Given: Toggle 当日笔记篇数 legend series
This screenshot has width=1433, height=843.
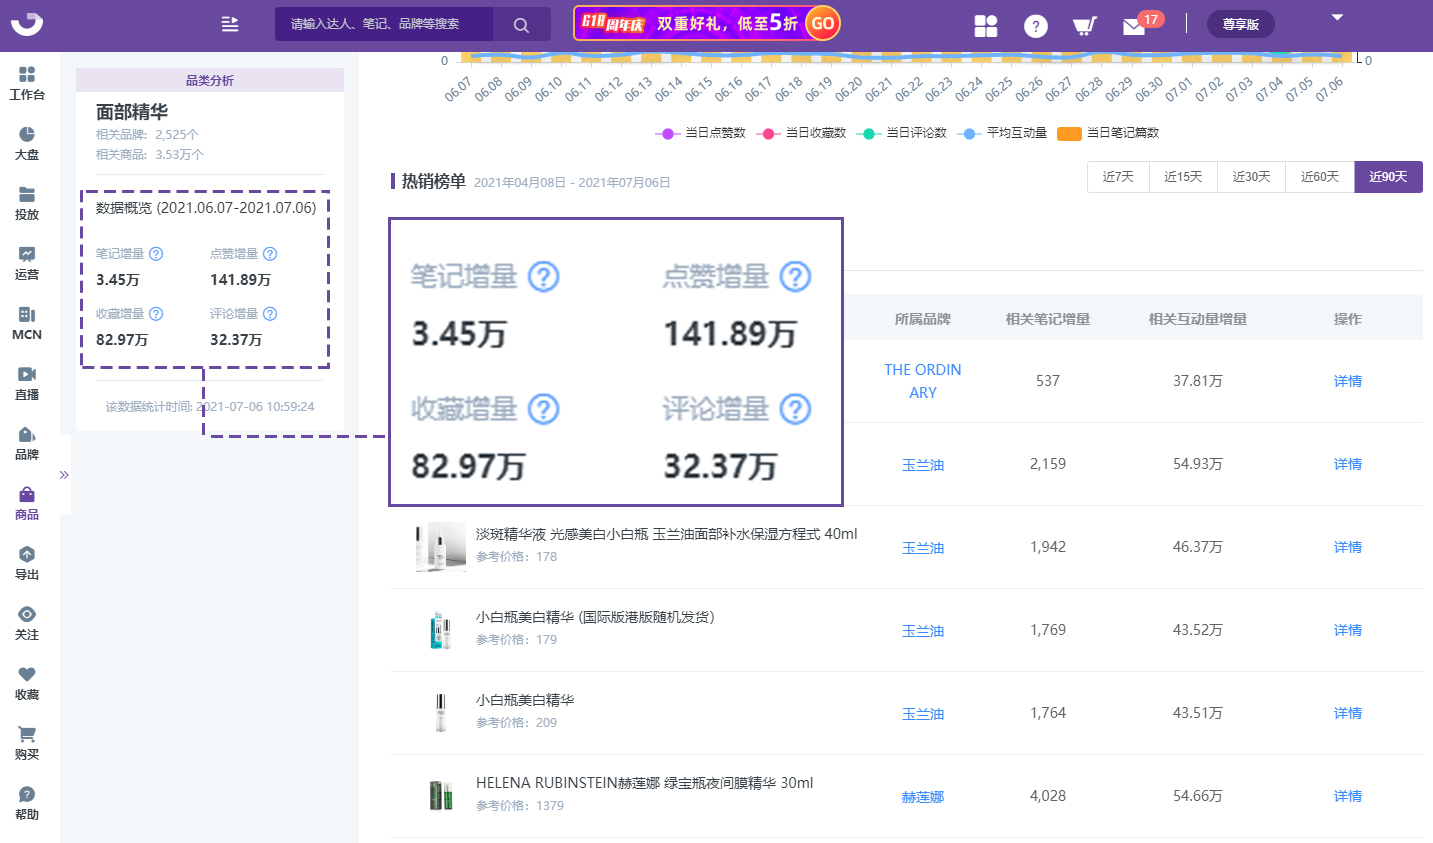Looking at the screenshot, I should point(1108,133).
